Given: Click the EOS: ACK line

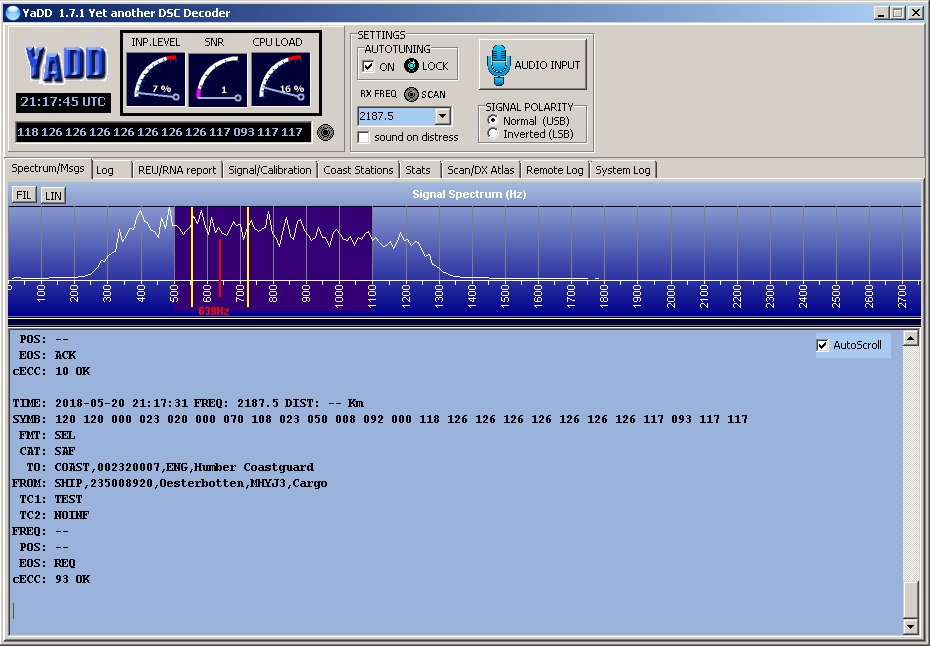Looking at the screenshot, I should pyautogui.click(x=47, y=355).
